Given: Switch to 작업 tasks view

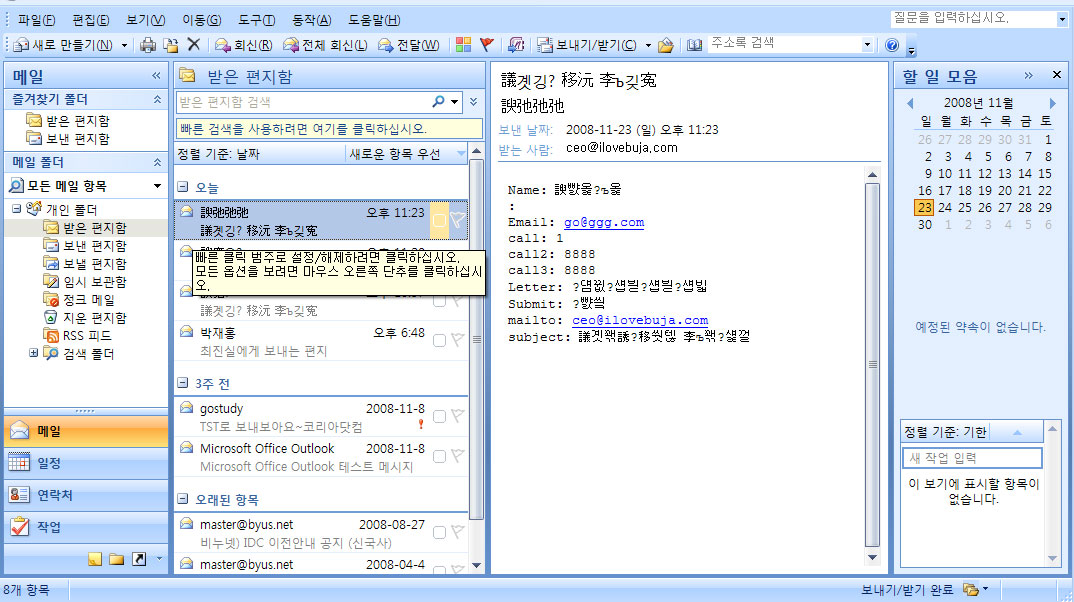Looking at the screenshot, I should 86,527.
